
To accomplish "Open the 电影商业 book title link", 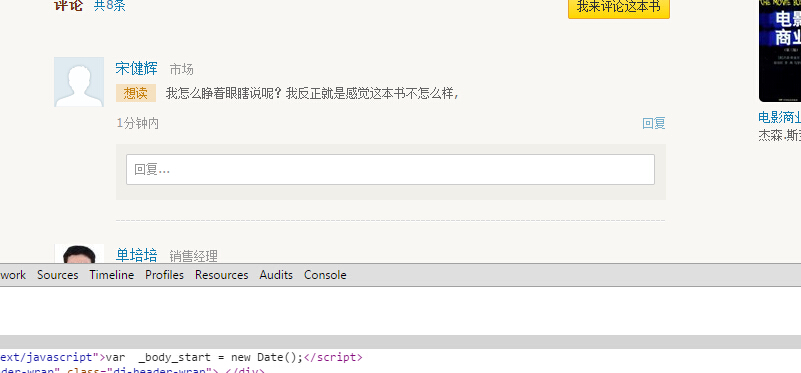I will point(780,118).
